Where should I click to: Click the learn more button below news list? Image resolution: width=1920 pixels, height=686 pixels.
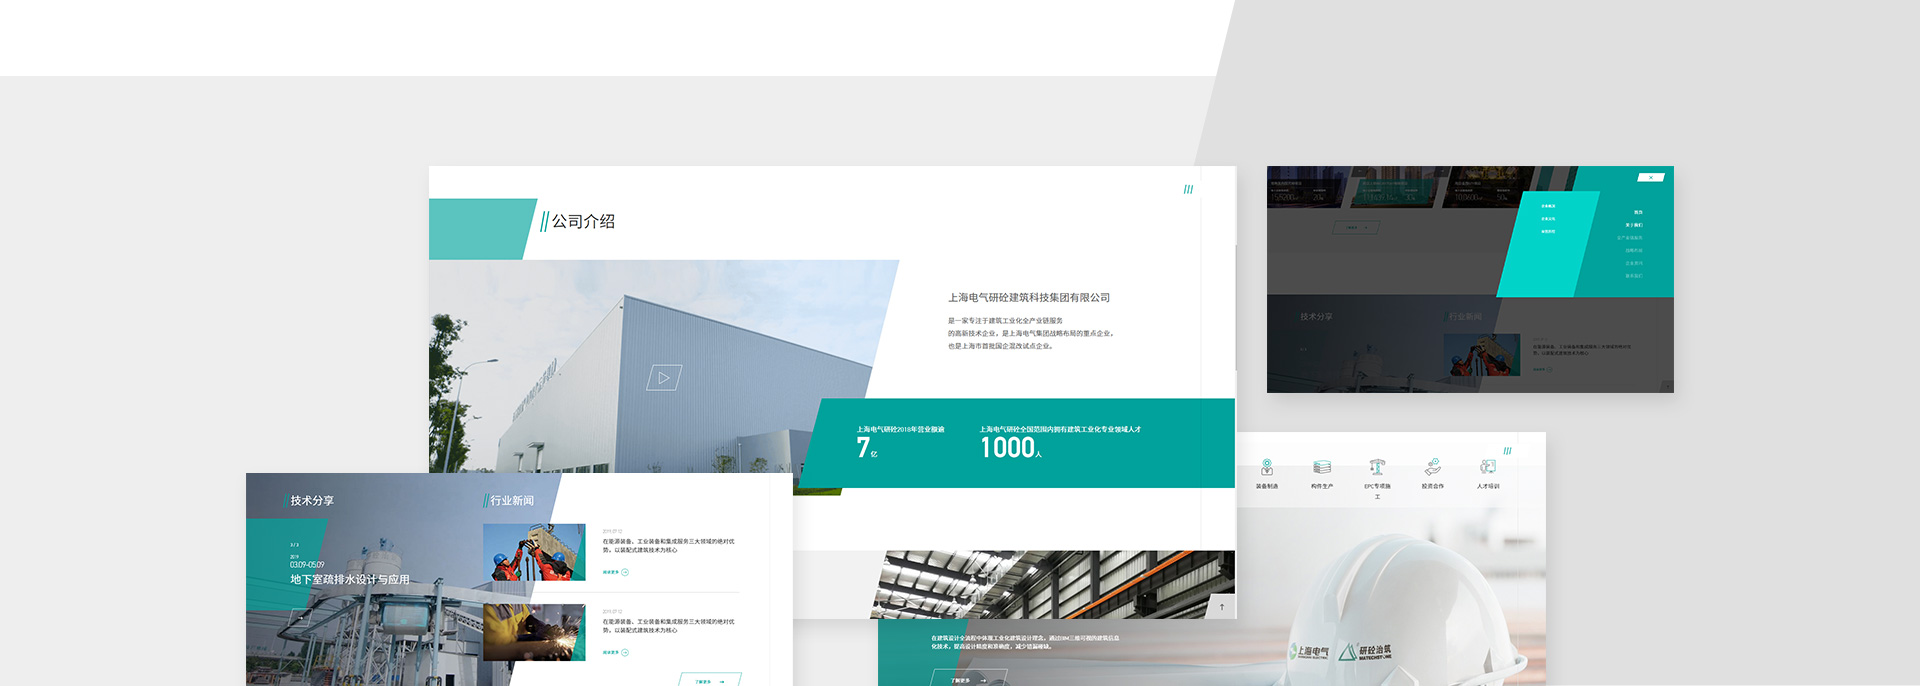pos(709,680)
